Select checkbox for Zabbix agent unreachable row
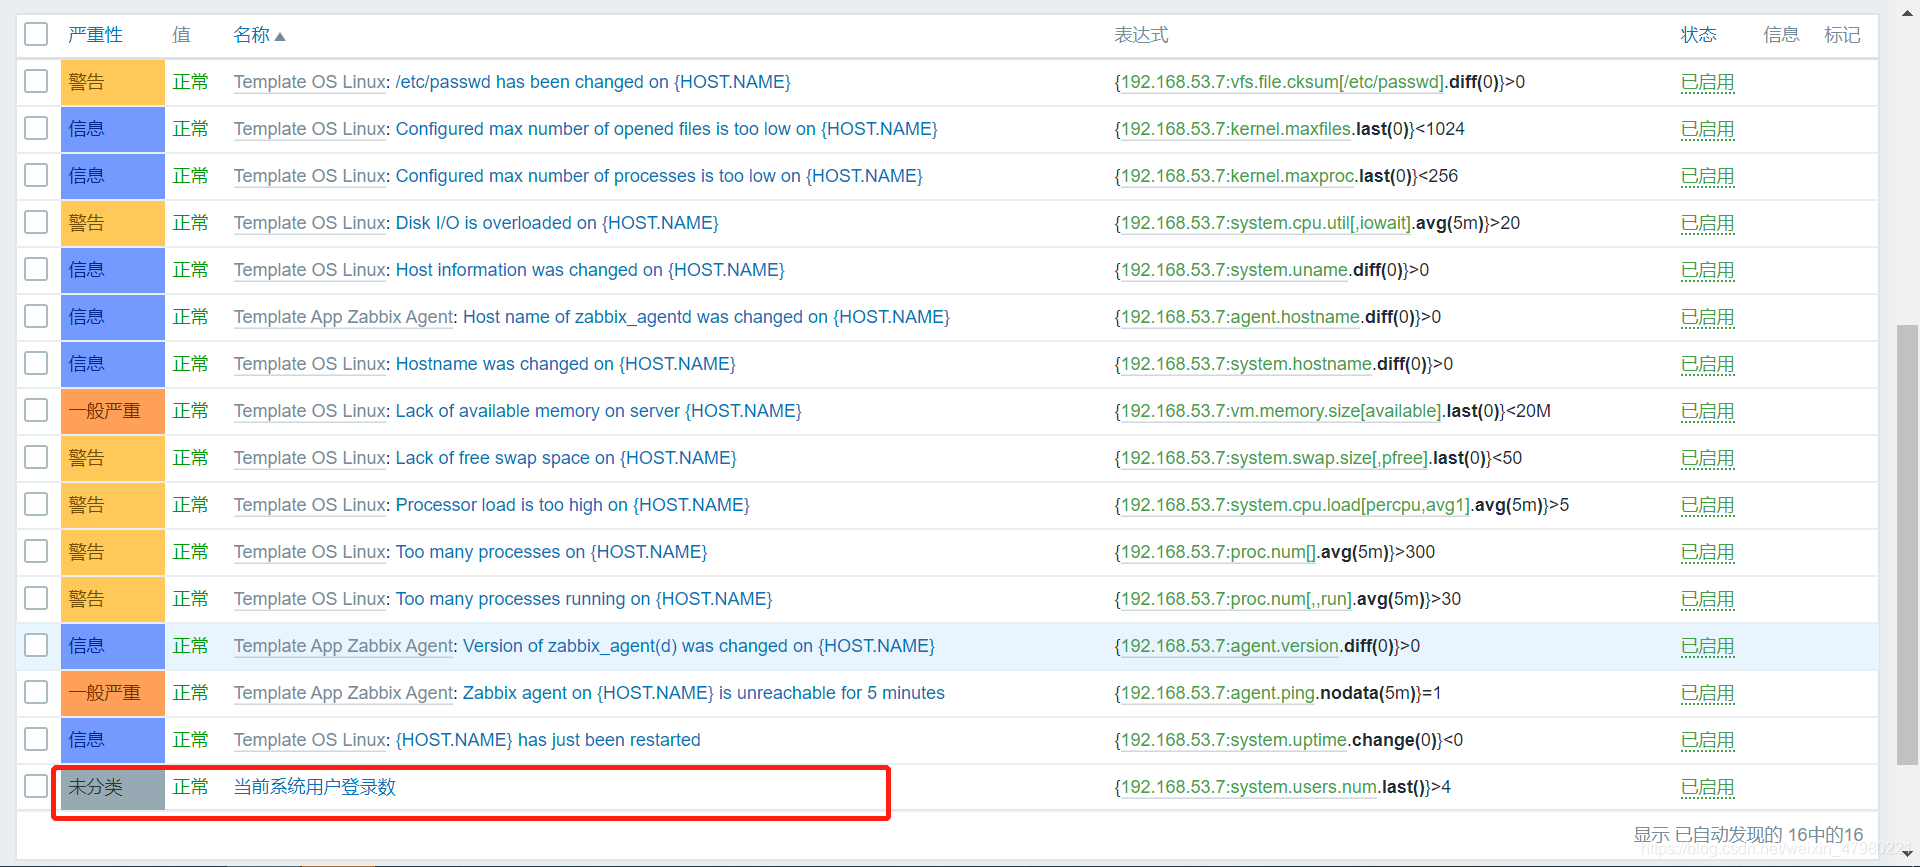Screen dimensions: 1920x867 [x=36, y=692]
